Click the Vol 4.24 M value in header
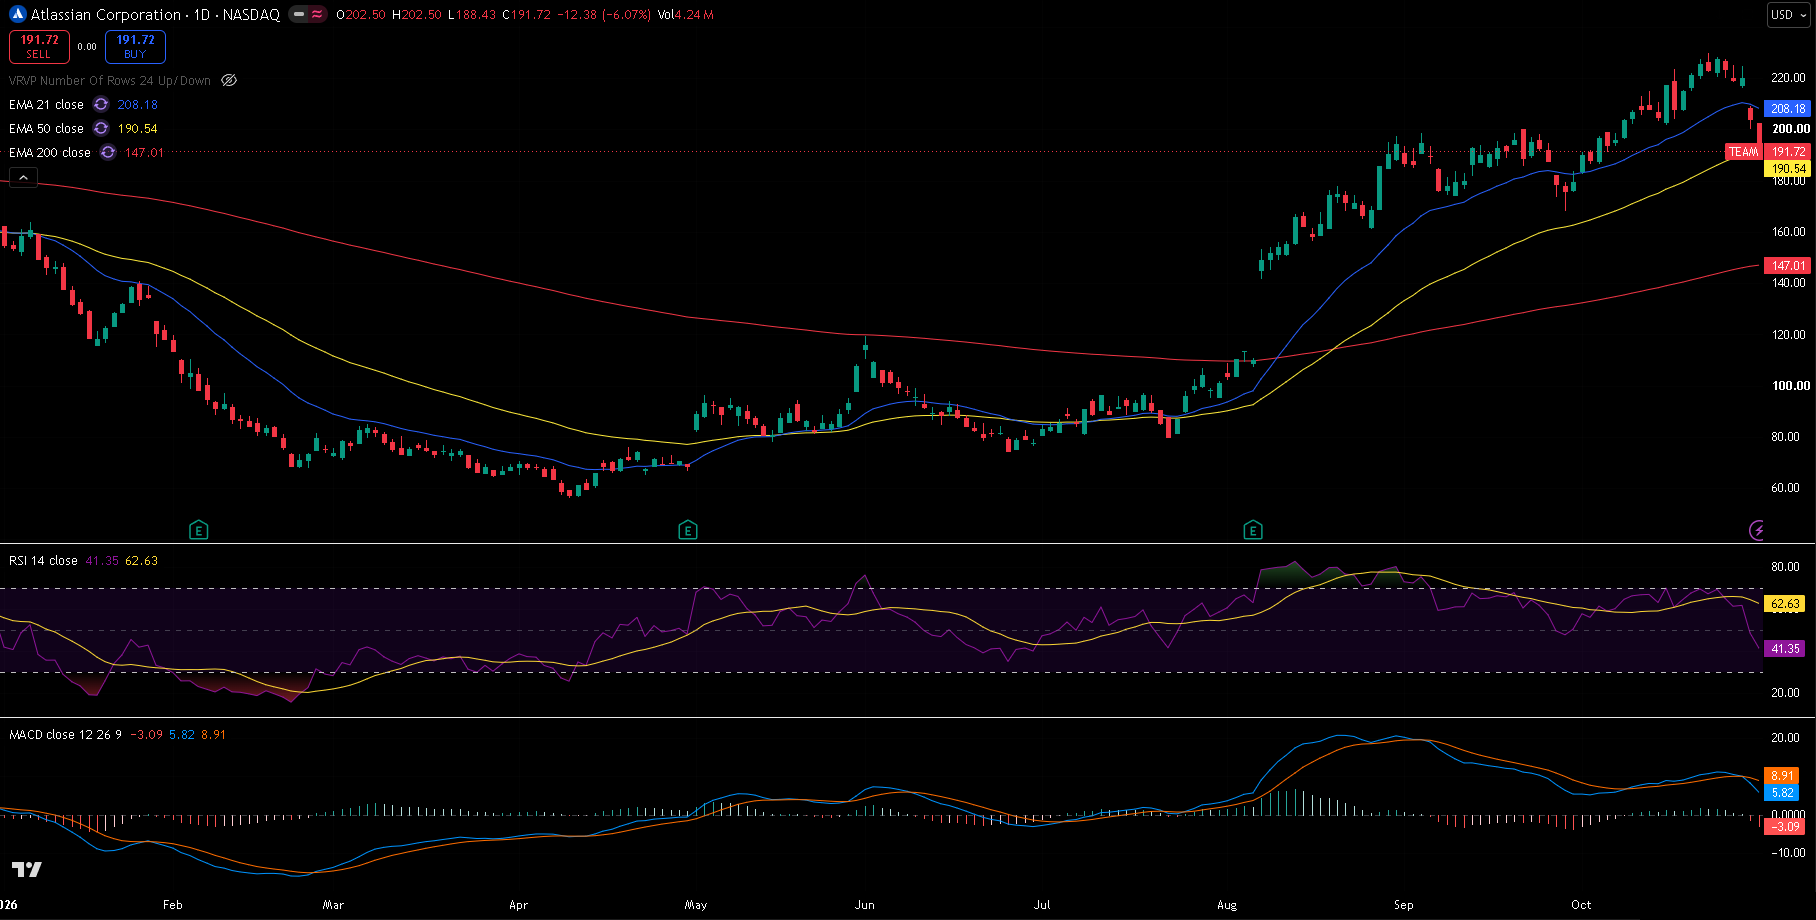 click(x=686, y=15)
